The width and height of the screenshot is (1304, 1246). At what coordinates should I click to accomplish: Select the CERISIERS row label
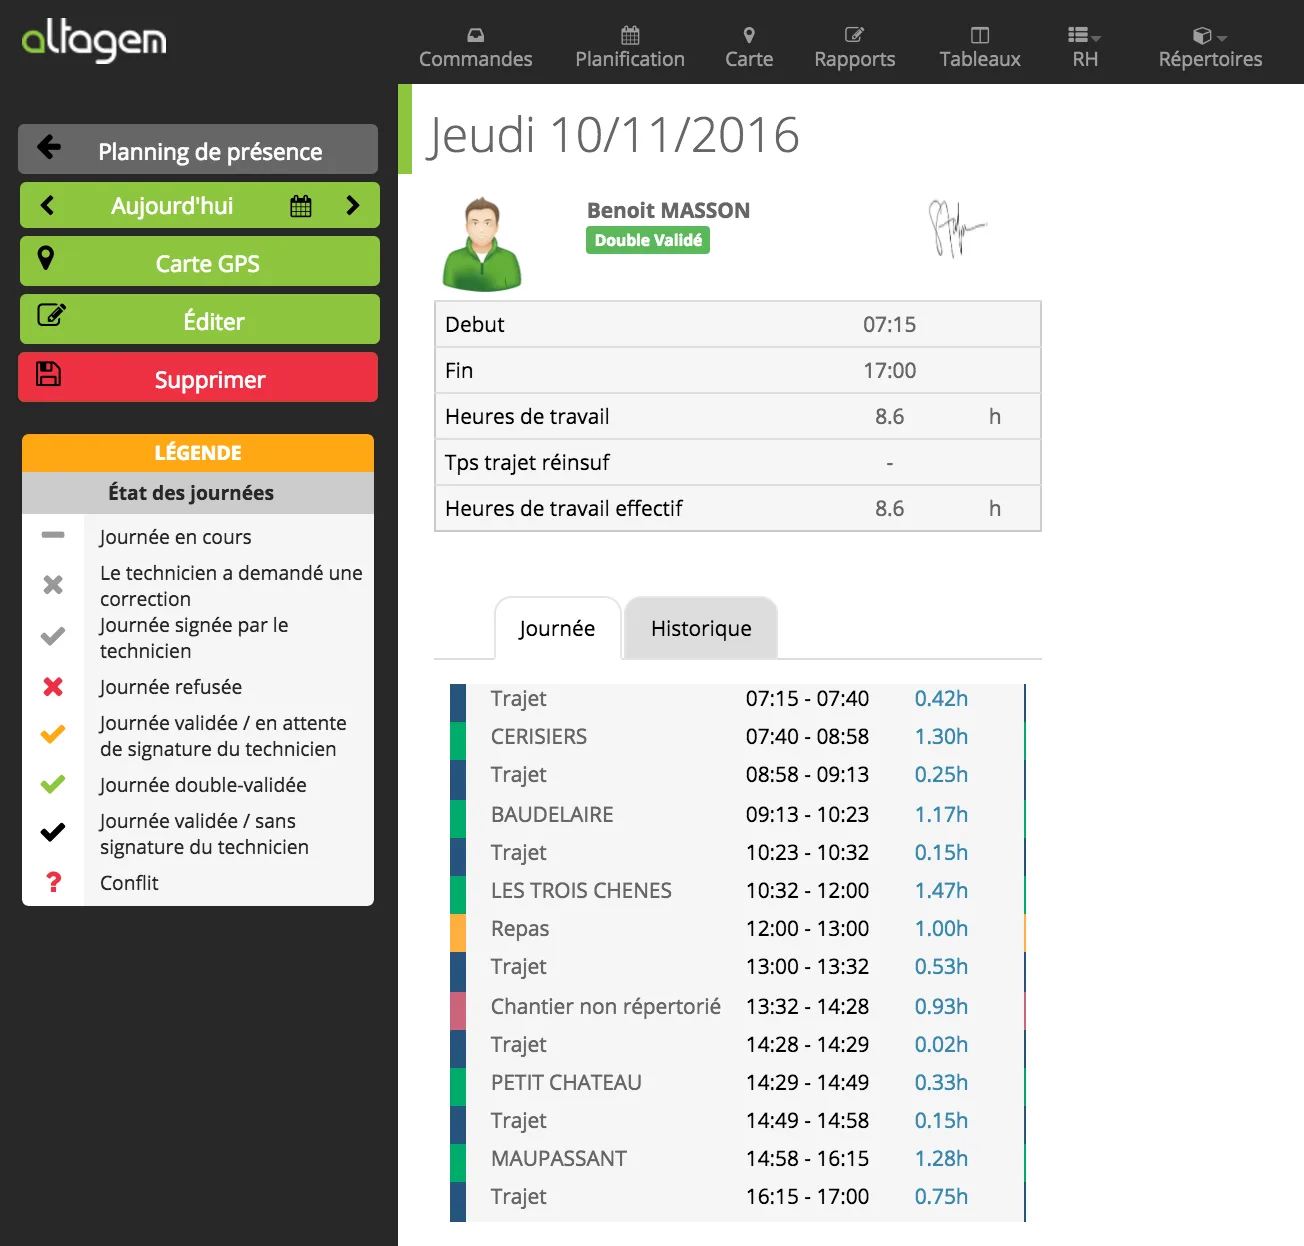(x=539, y=736)
